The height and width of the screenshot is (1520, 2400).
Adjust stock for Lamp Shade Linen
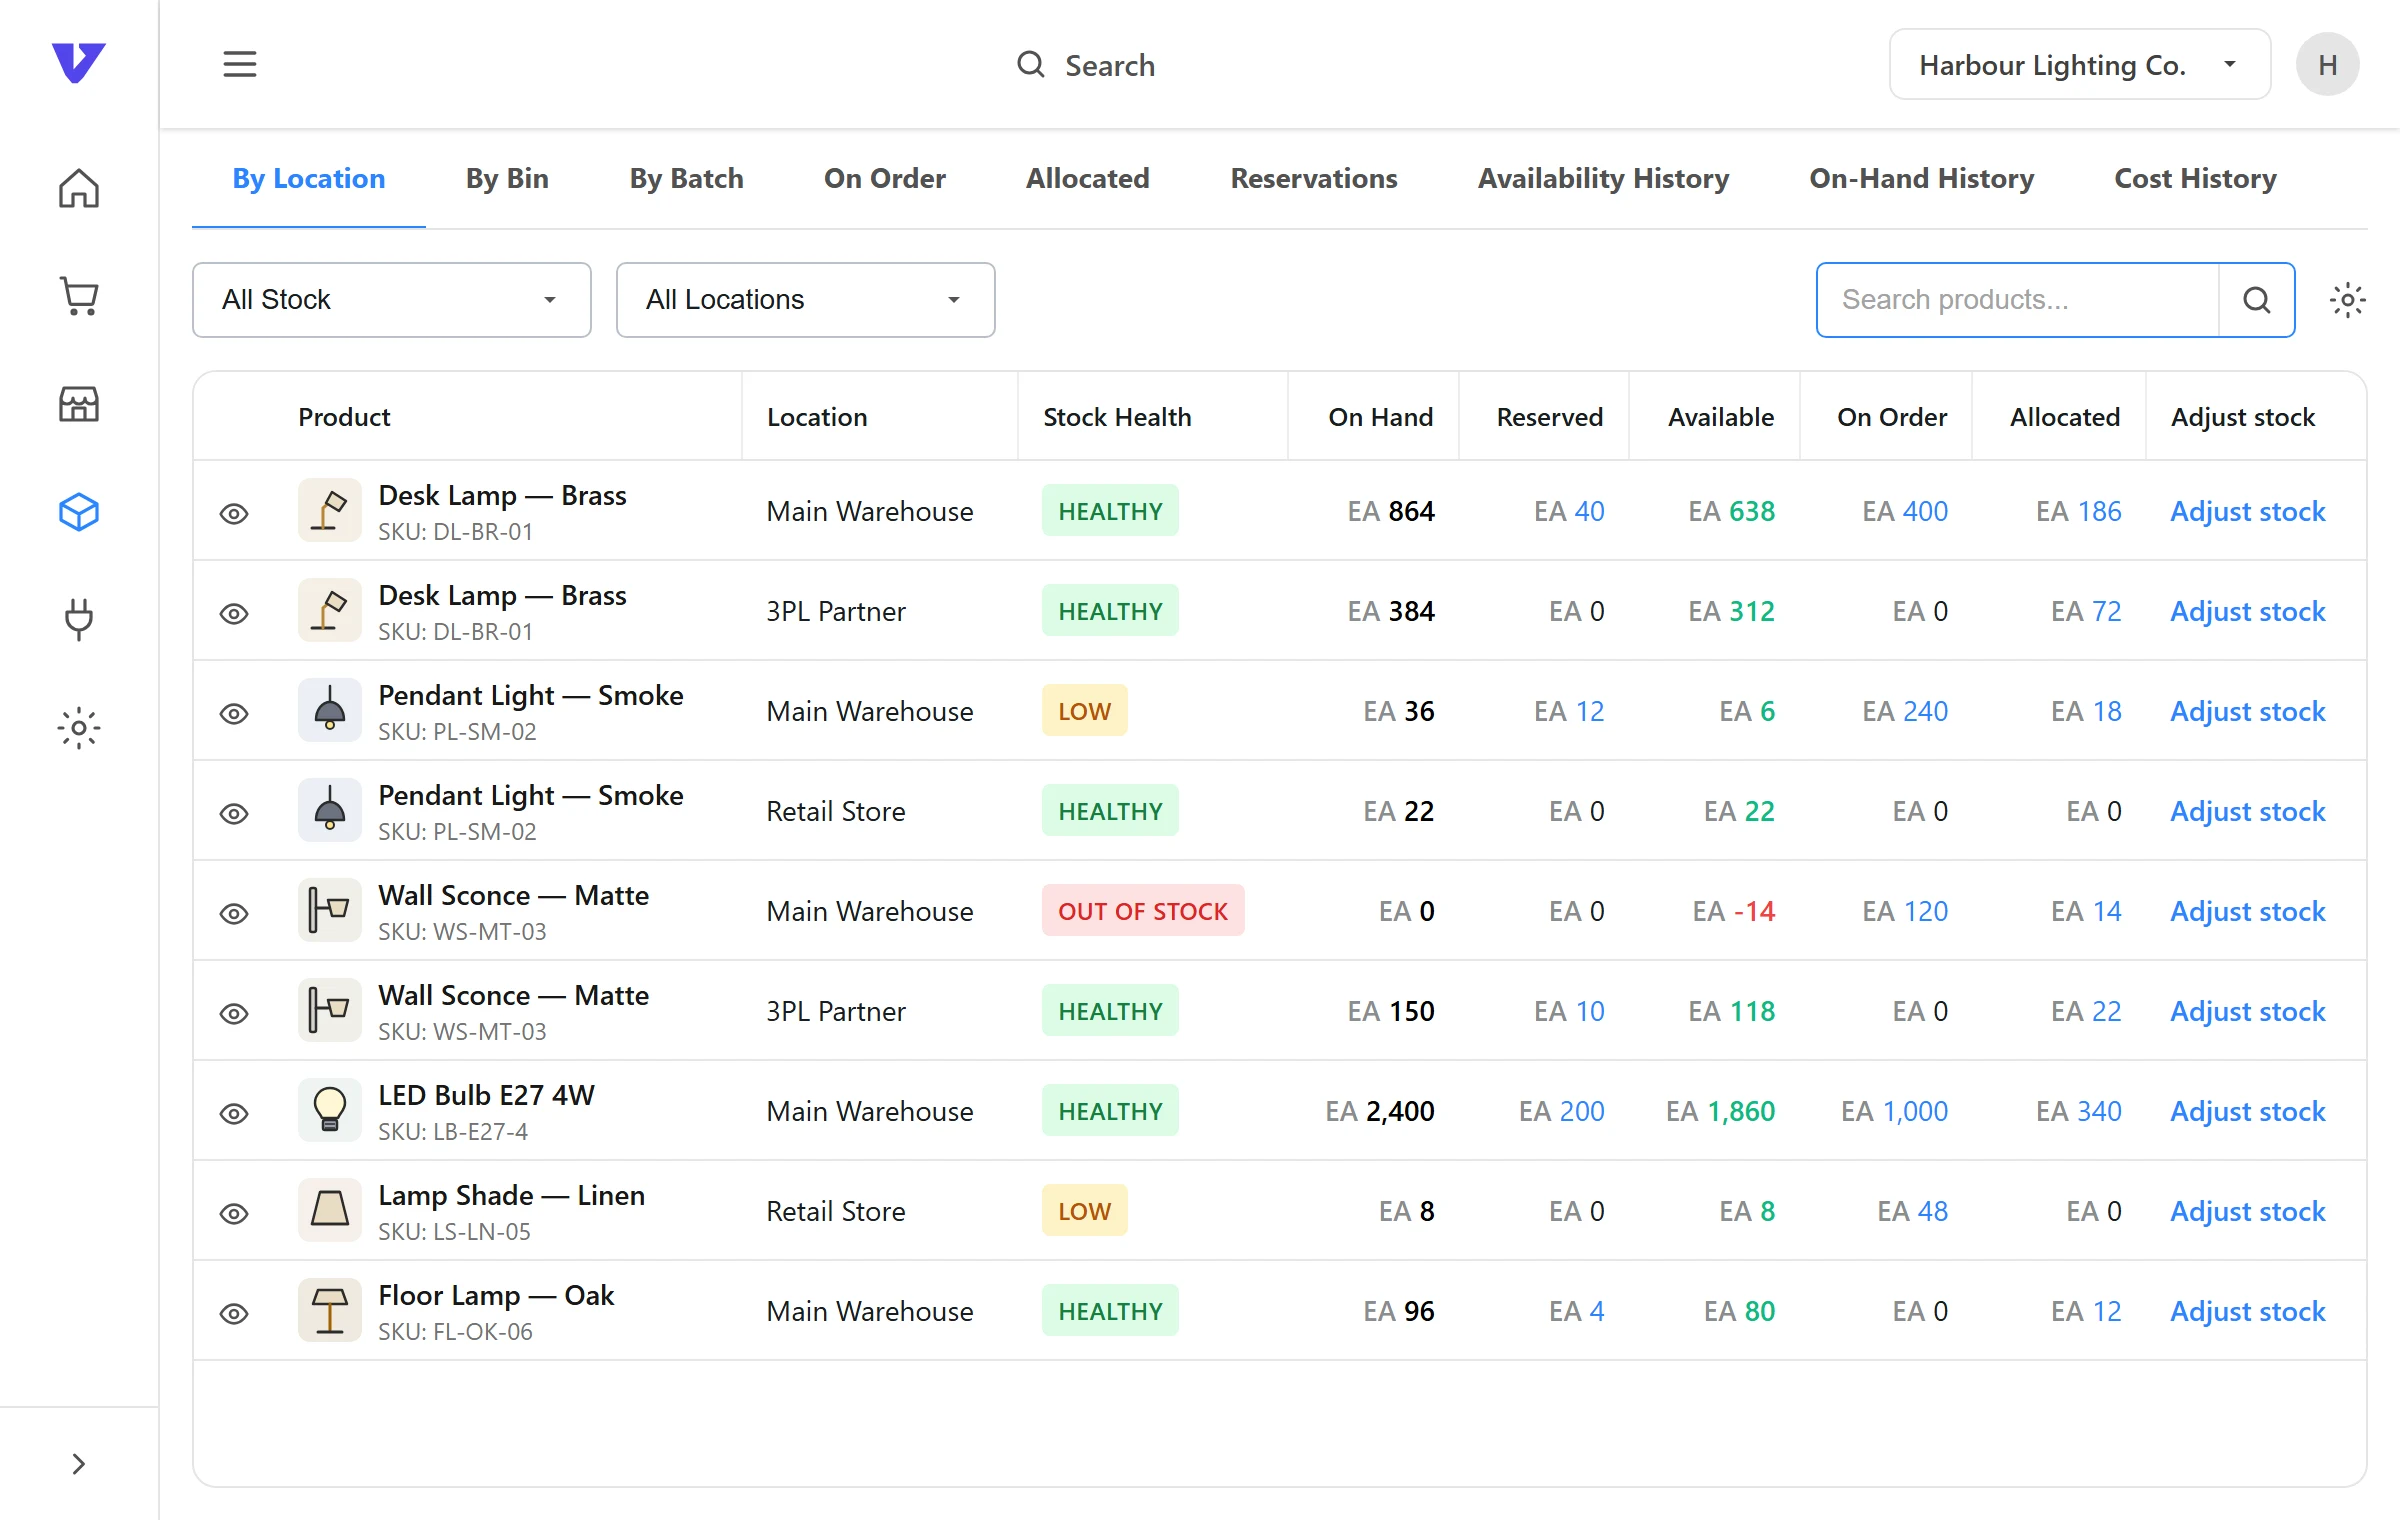(2247, 1211)
